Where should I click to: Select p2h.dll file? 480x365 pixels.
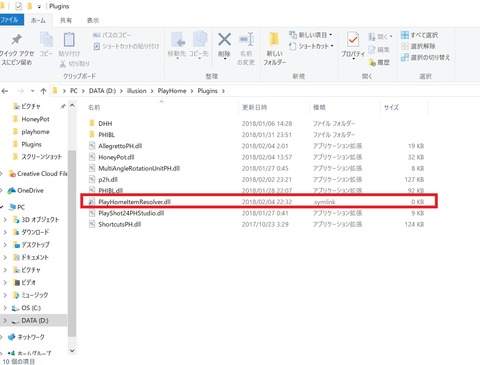257,179
